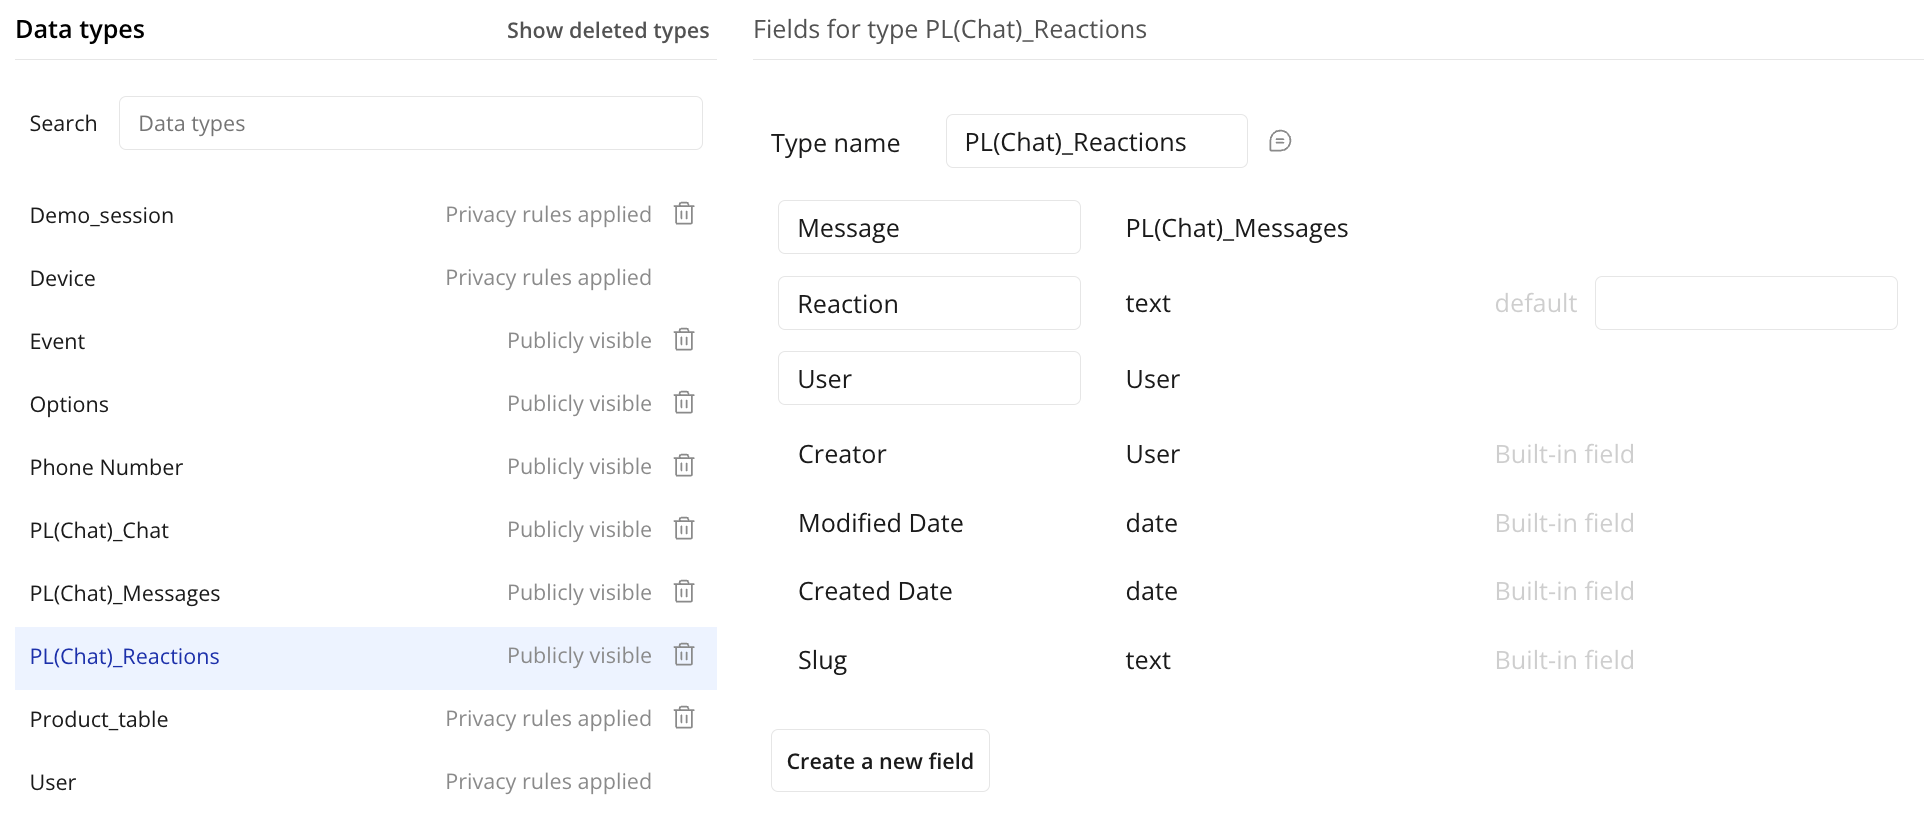This screenshot has width=1924, height=832.
Task: Edit the Type name field
Action: point(1096,142)
